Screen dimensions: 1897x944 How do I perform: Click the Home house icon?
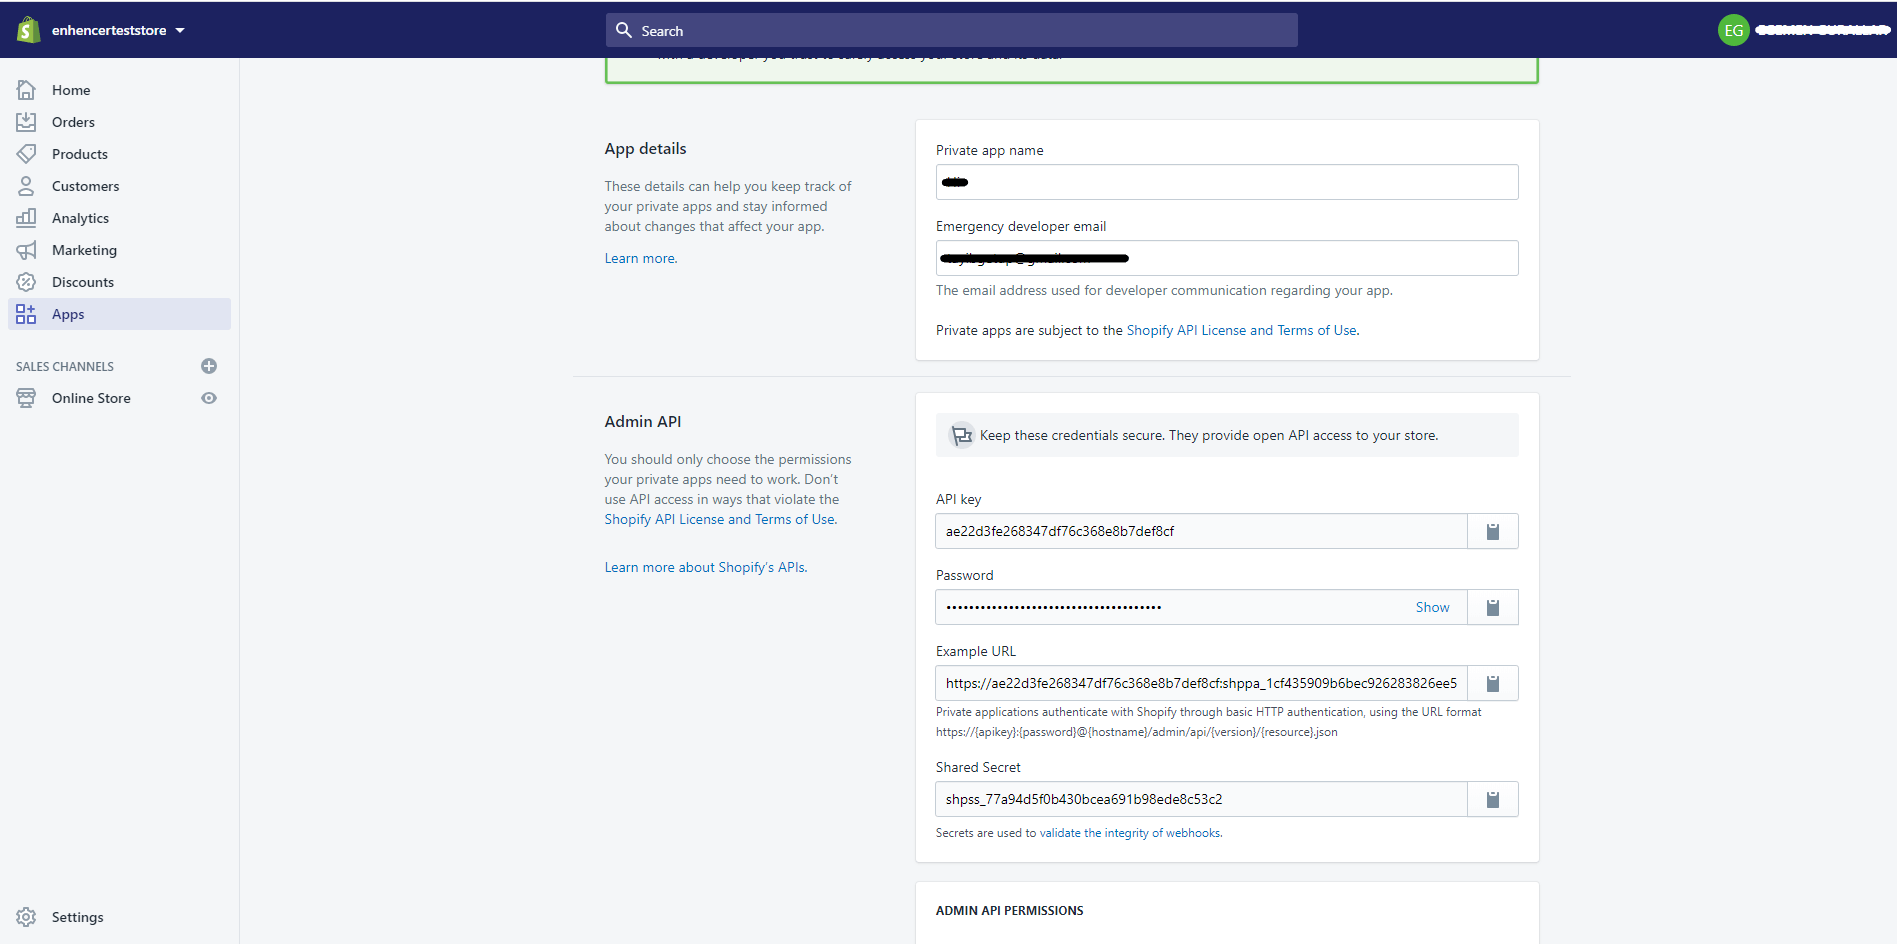click(x=26, y=90)
